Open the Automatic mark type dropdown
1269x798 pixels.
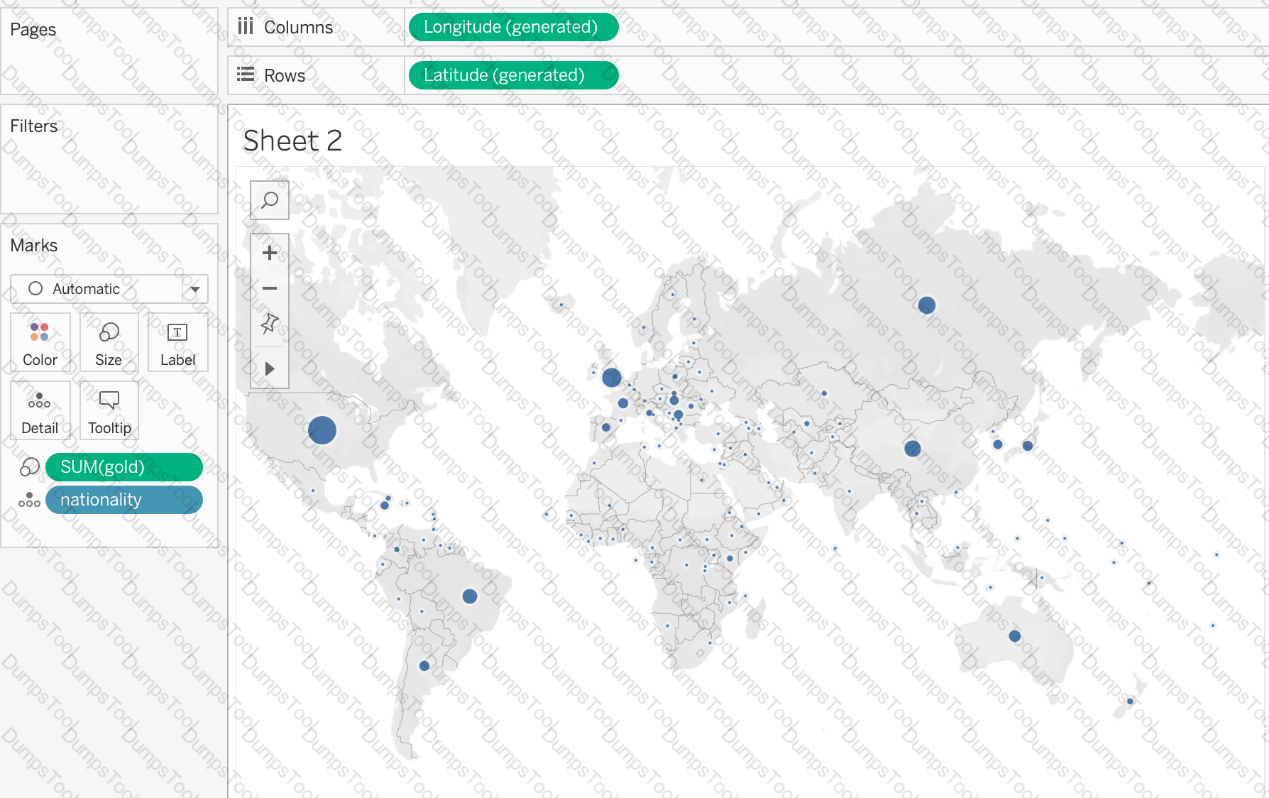[x=109, y=289]
